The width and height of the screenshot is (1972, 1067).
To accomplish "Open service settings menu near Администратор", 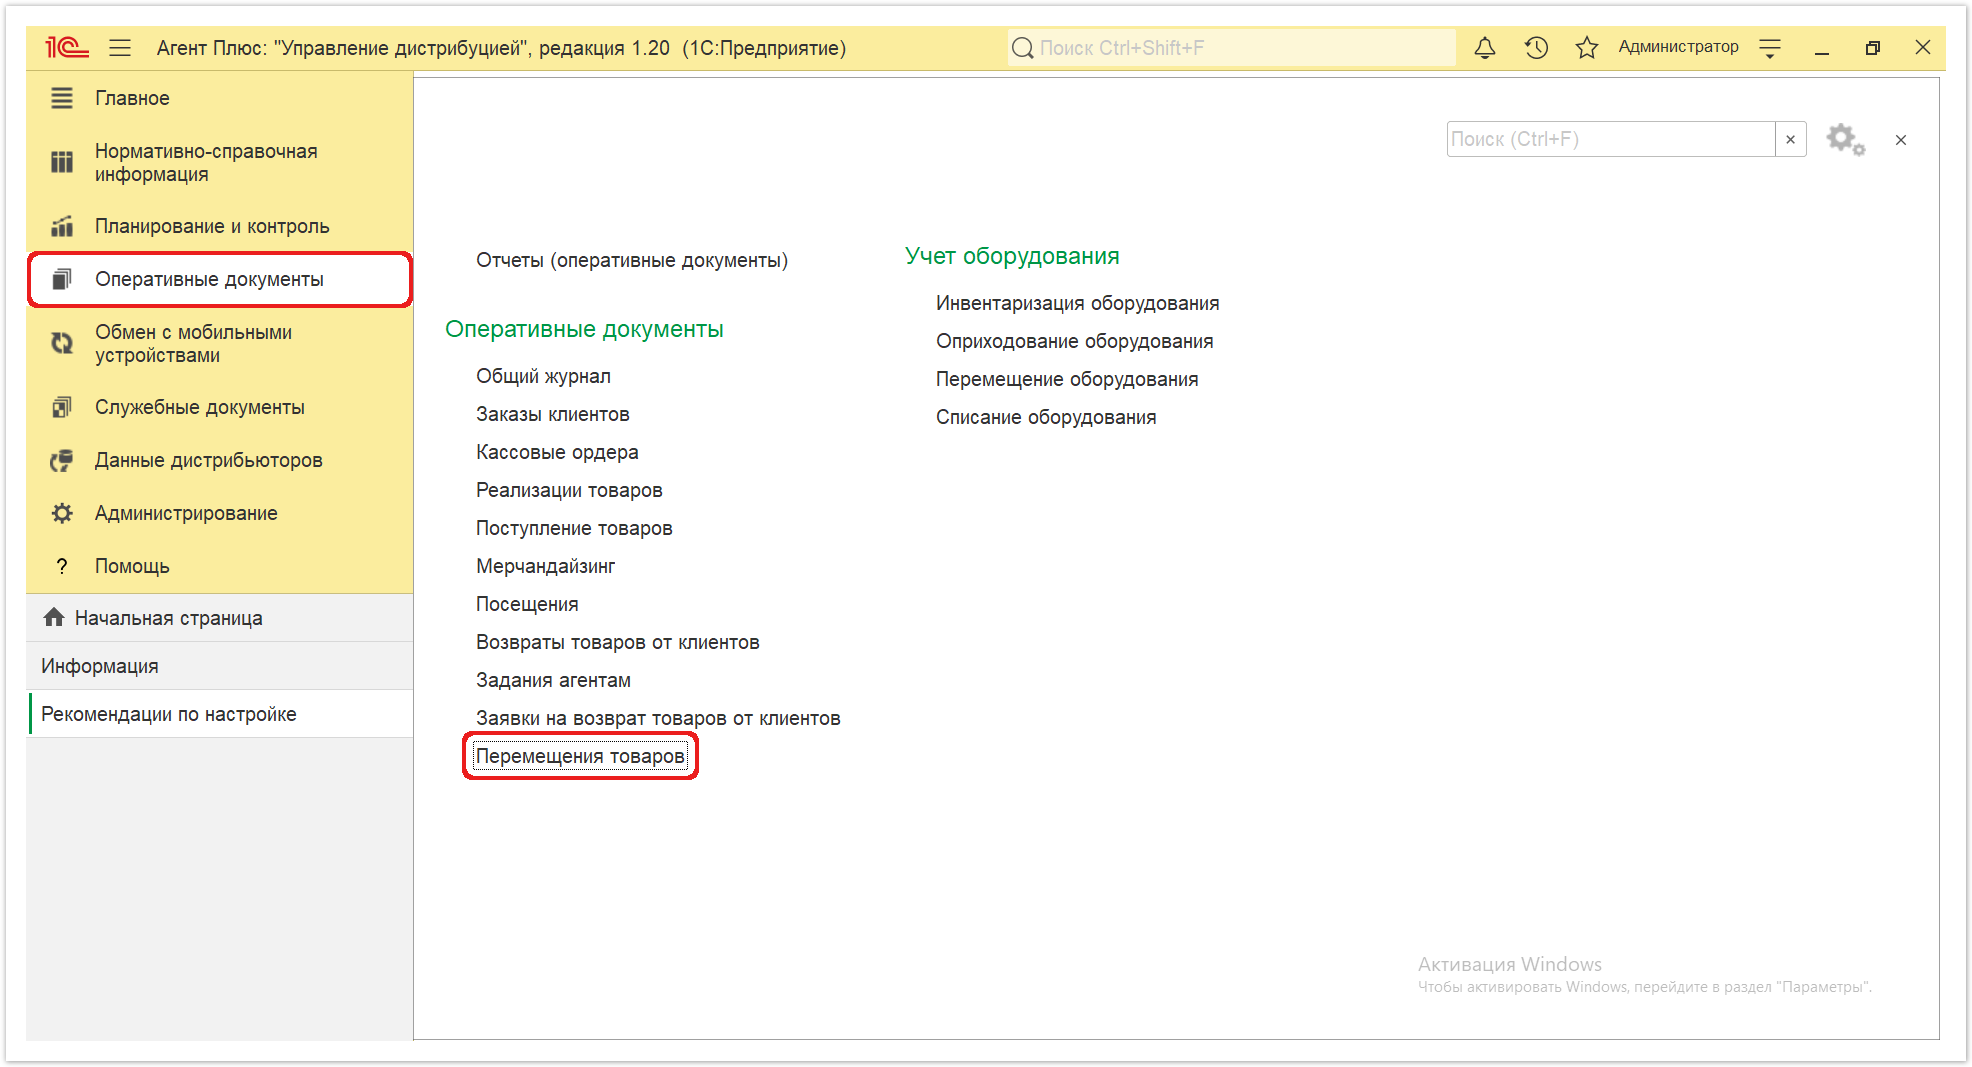I will (x=1770, y=47).
